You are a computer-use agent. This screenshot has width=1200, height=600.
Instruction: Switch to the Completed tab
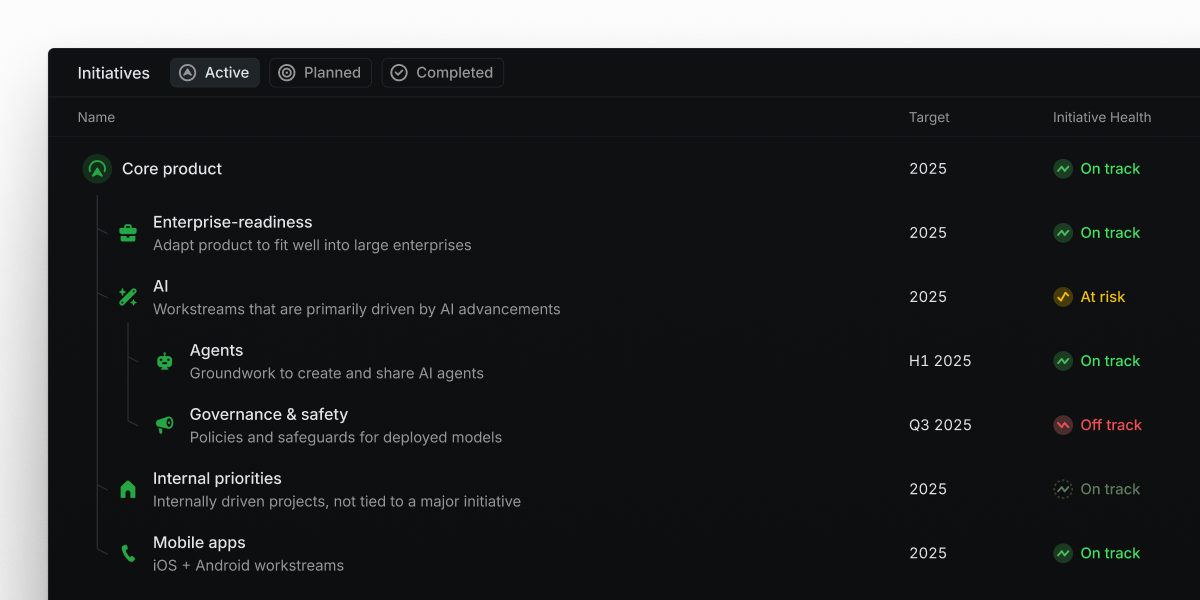(x=442, y=72)
